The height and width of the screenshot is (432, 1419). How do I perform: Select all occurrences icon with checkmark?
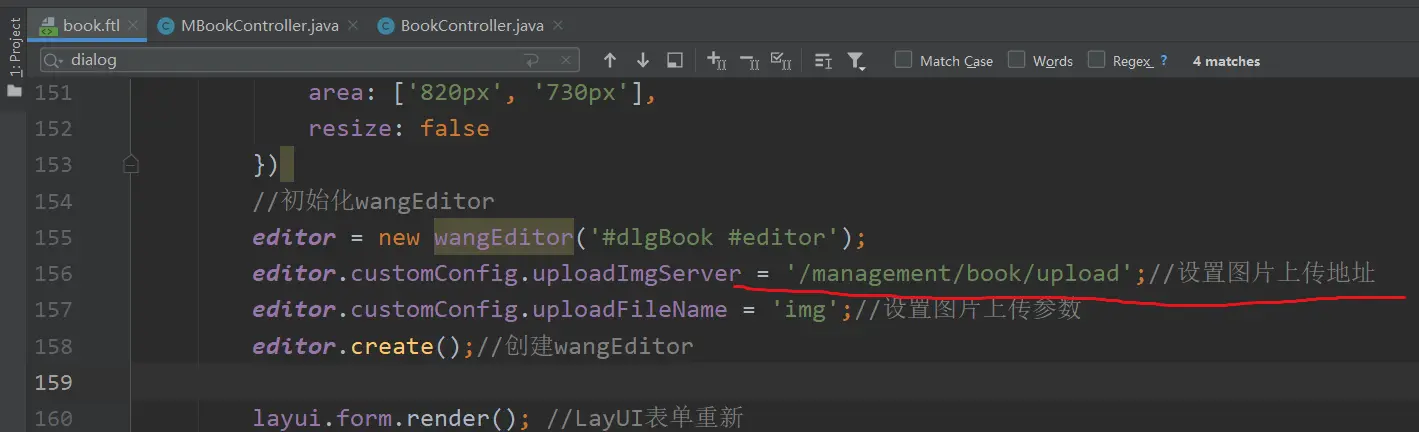coord(782,61)
